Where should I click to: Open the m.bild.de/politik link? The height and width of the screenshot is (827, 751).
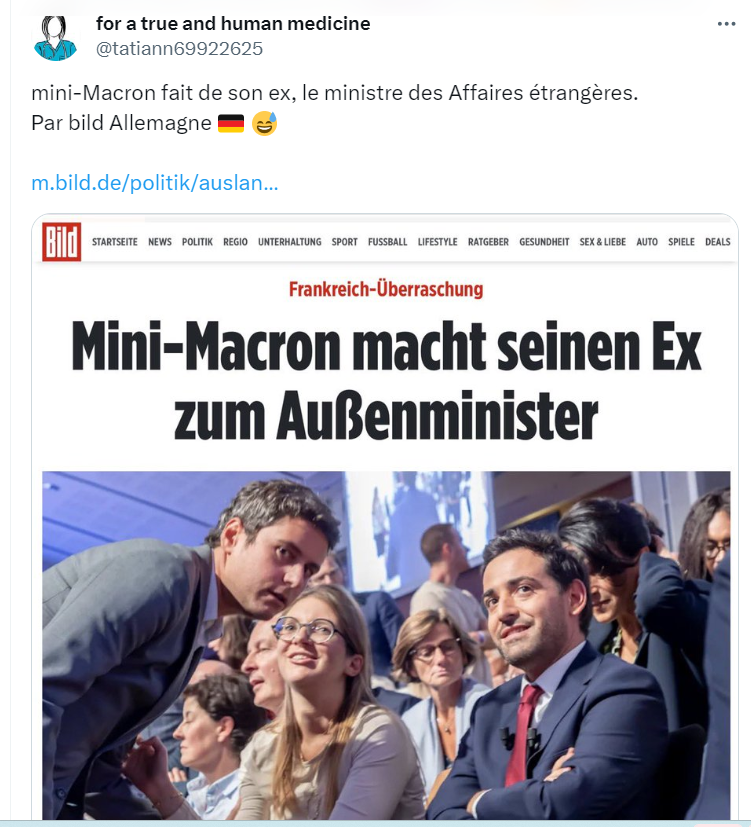(155, 183)
